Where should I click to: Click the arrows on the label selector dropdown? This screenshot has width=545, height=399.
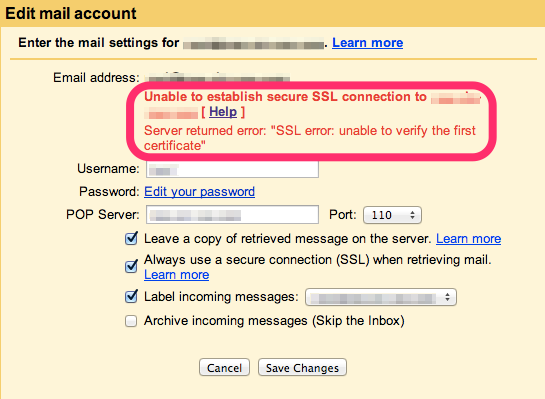click(447, 297)
